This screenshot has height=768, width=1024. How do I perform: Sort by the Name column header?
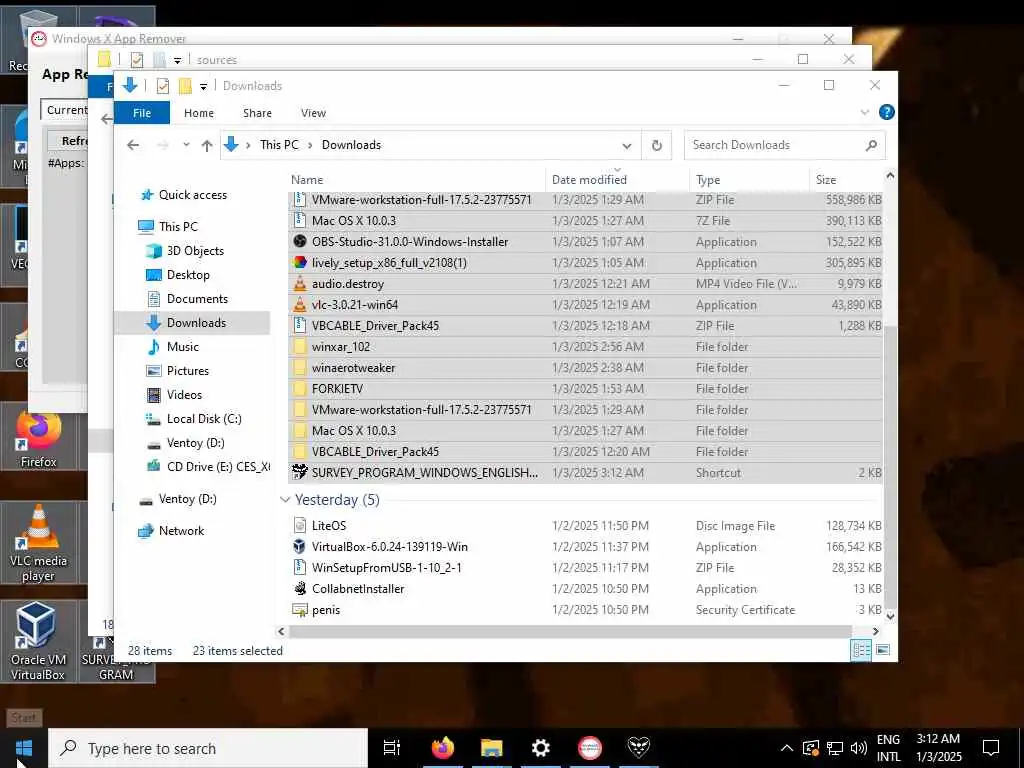click(417, 180)
